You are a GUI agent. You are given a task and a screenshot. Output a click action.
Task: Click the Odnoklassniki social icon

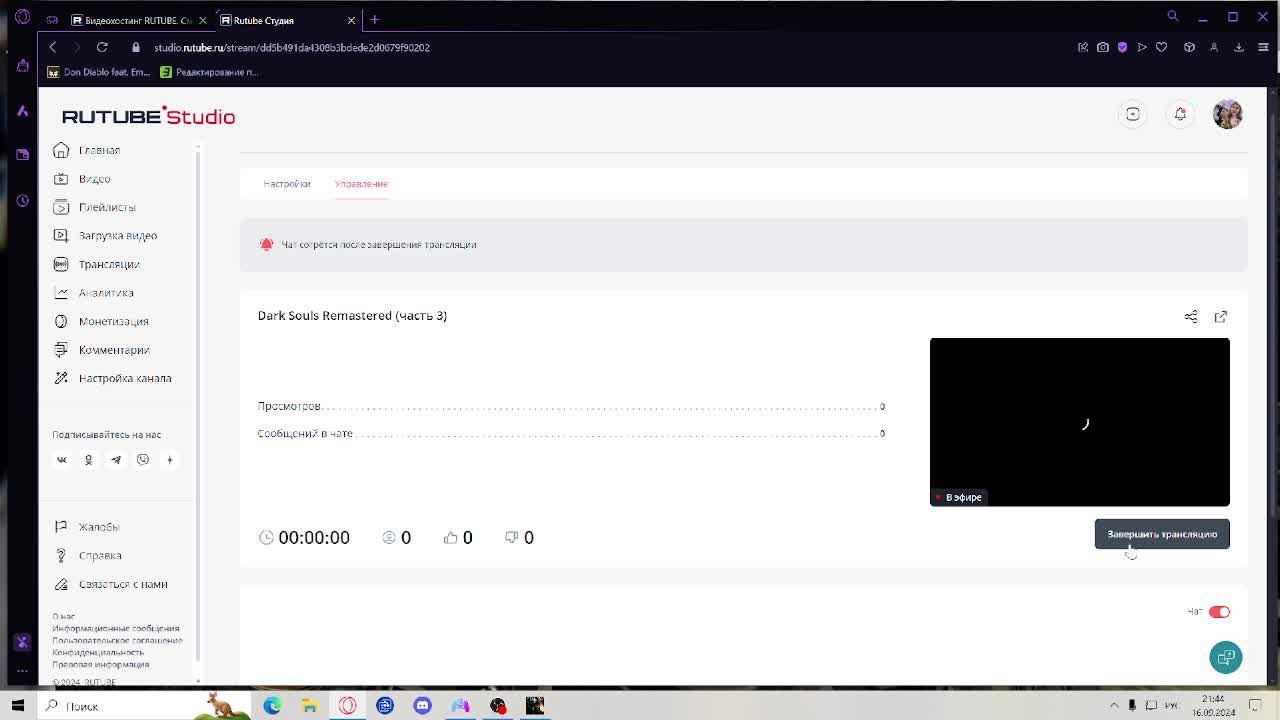click(88, 460)
